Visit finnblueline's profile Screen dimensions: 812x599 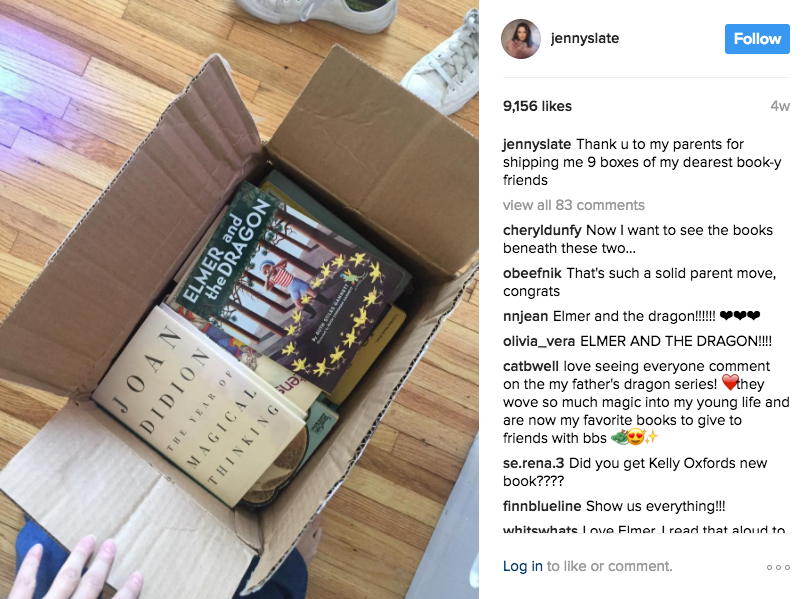point(542,506)
